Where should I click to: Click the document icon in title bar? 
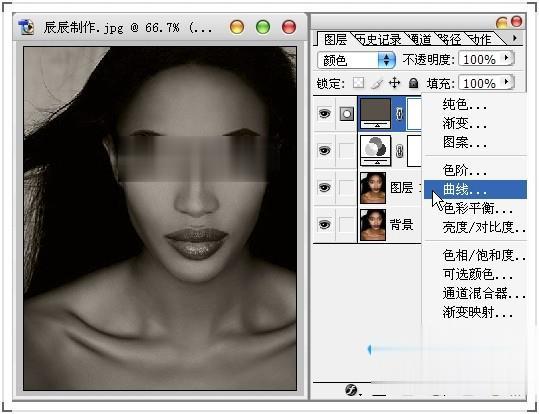point(26,27)
